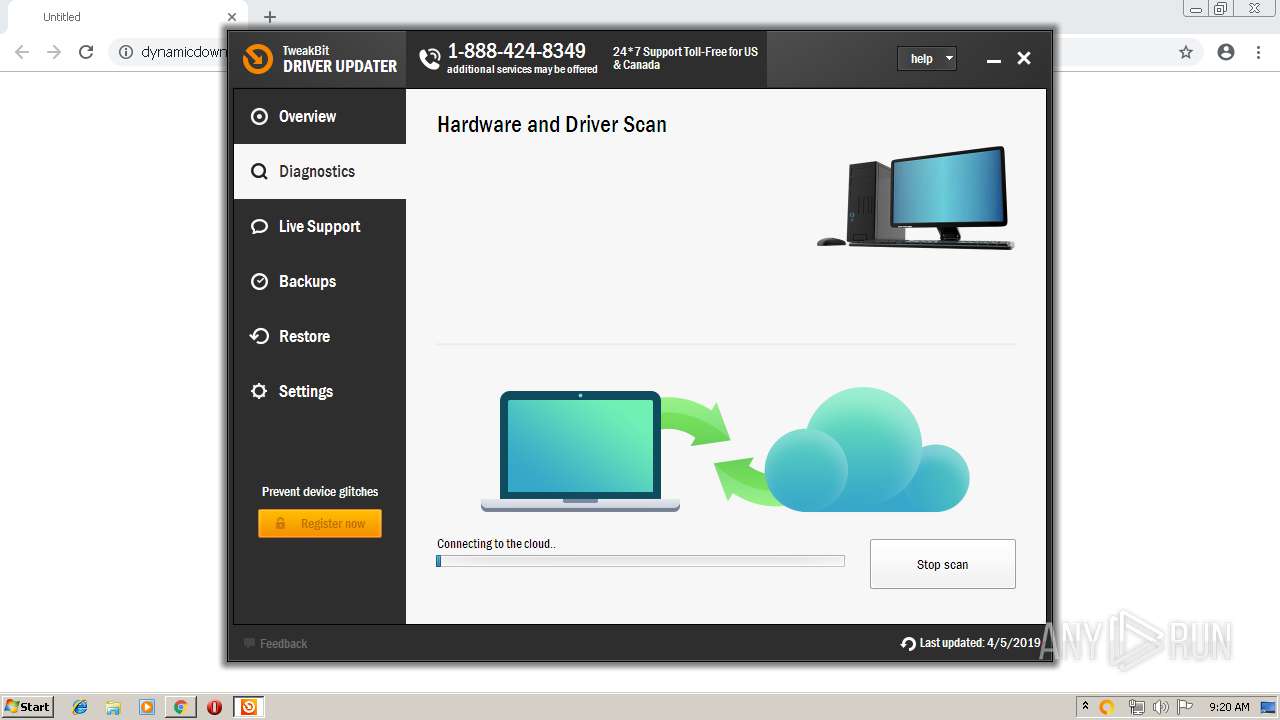Switch to Chrome in taskbar
This screenshot has width=1280, height=720.
180,707
